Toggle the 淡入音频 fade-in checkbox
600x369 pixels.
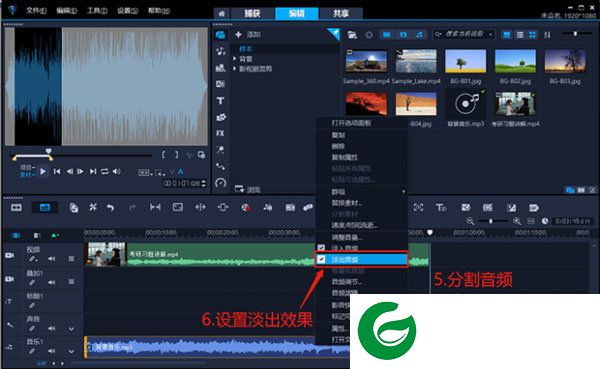[x=321, y=248]
